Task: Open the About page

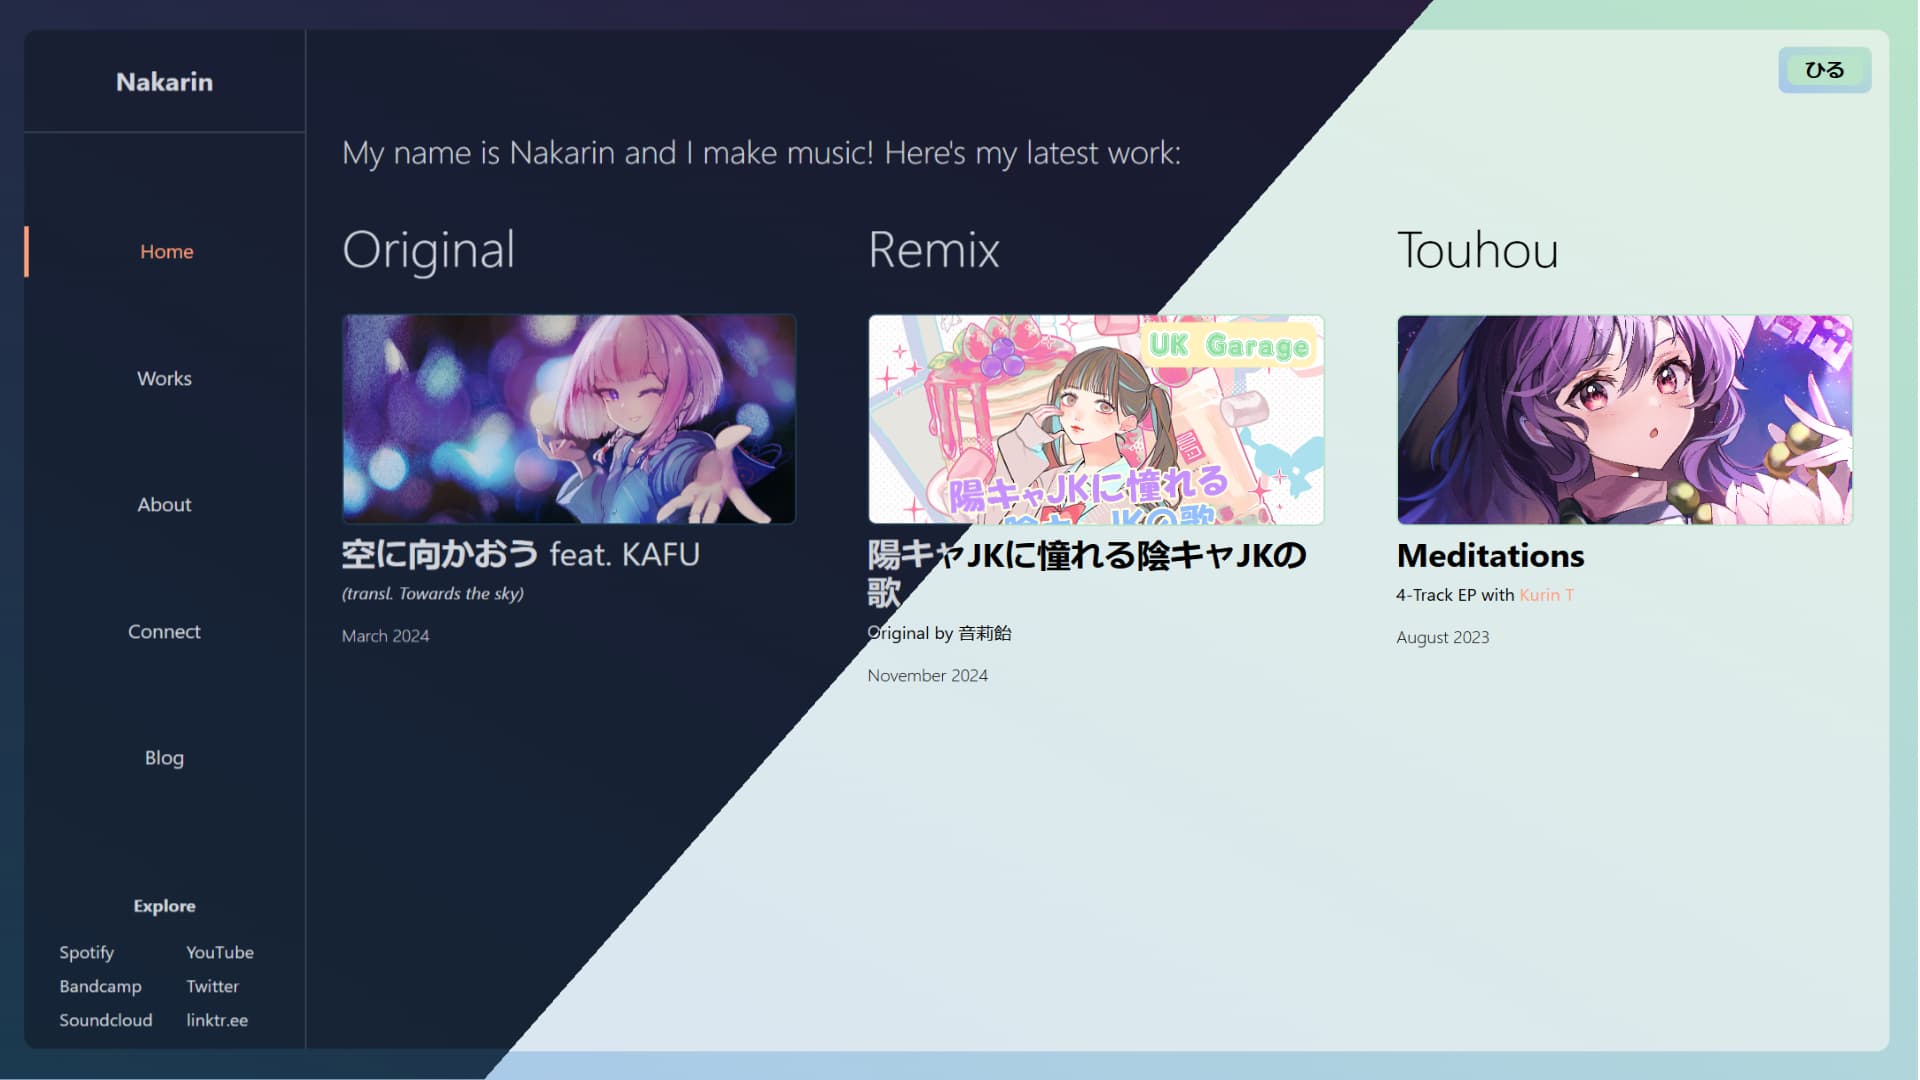Action: coord(164,505)
